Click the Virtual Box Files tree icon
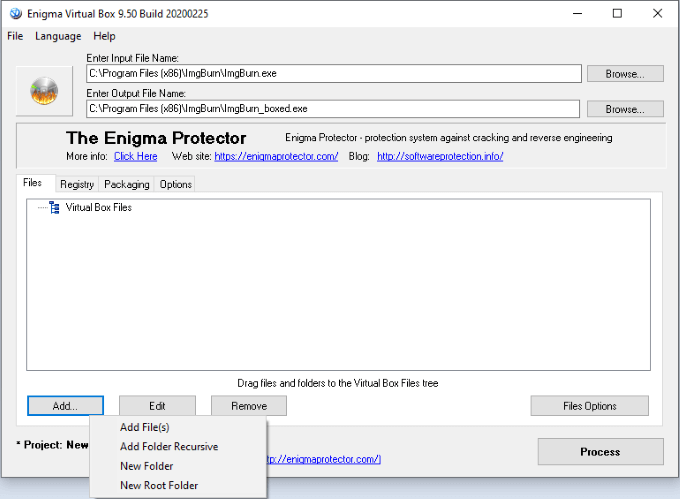Image resolution: width=680 pixels, height=499 pixels. tap(54, 208)
